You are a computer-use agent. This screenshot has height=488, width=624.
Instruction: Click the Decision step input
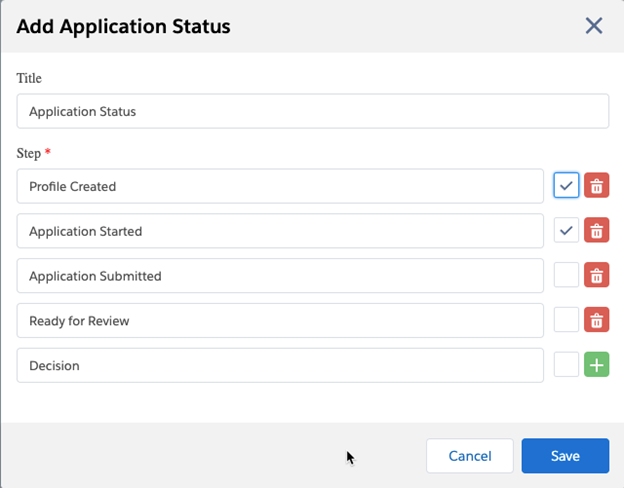point(280,365)
